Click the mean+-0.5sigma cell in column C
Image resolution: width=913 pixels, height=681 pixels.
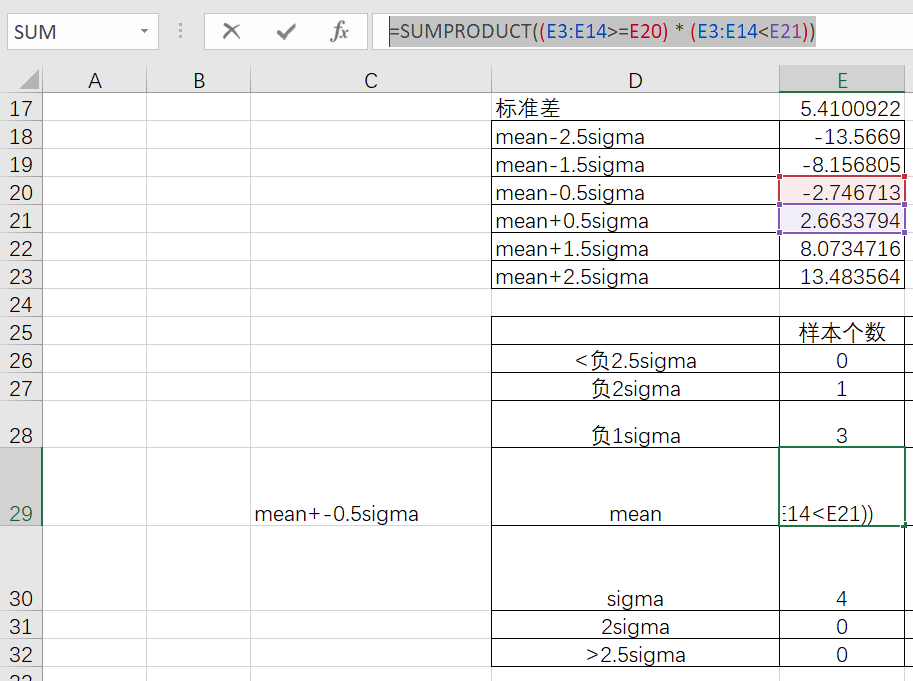(371, 487)
